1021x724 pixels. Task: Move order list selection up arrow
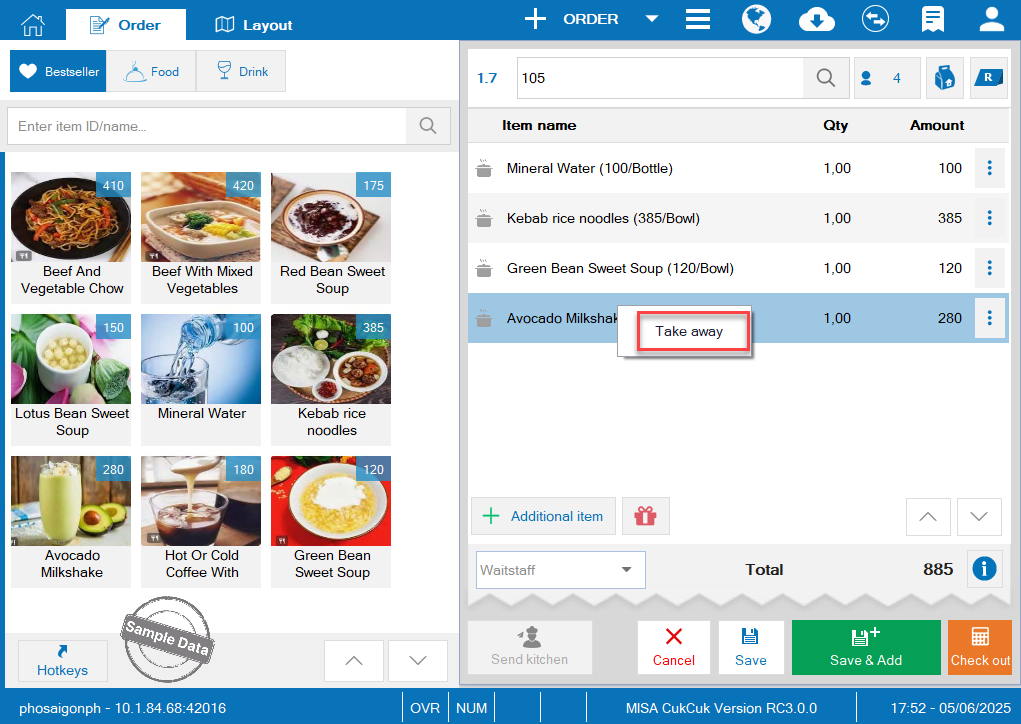pos(928,517)
